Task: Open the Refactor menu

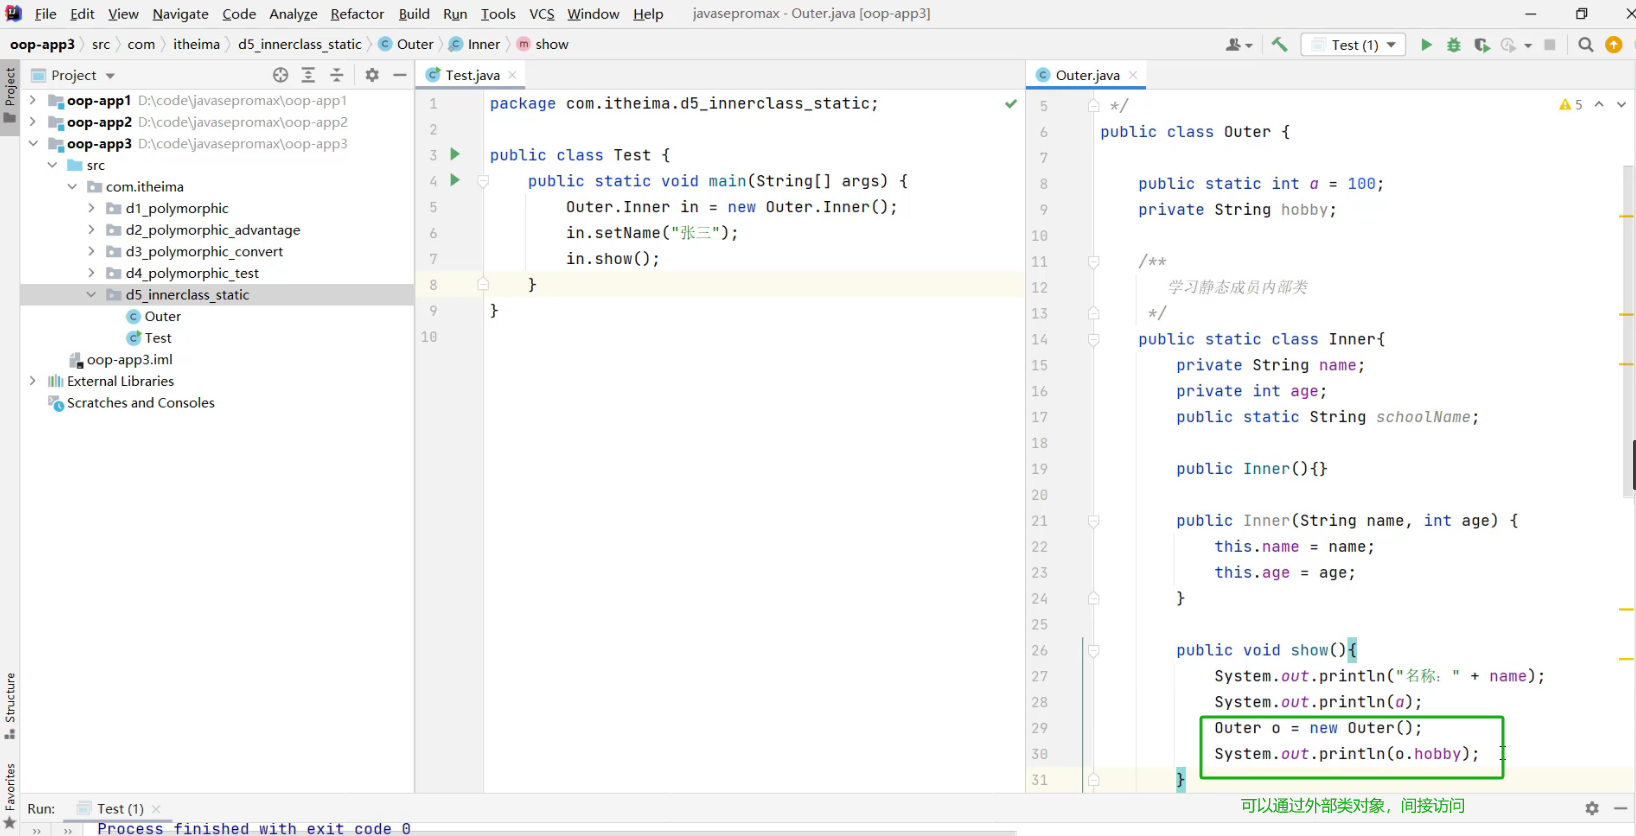Action: tap(357, 14)
